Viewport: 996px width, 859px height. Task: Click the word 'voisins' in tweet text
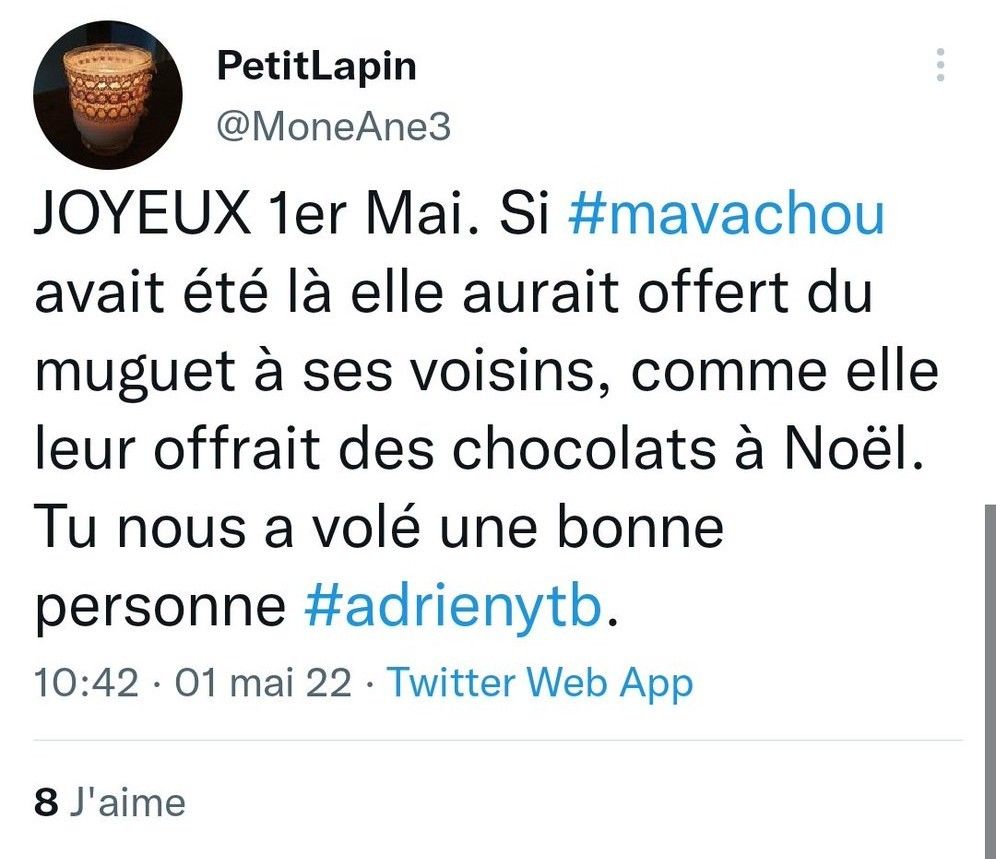(512, 374)
